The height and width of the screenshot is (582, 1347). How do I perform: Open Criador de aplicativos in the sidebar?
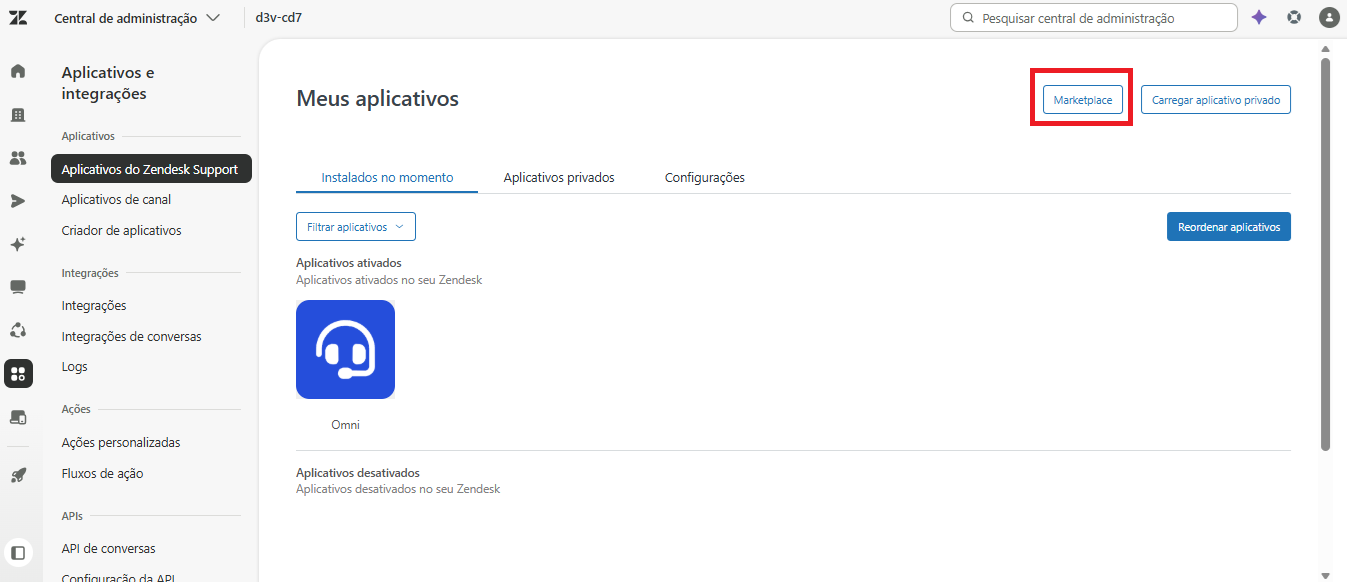point(121,230)
